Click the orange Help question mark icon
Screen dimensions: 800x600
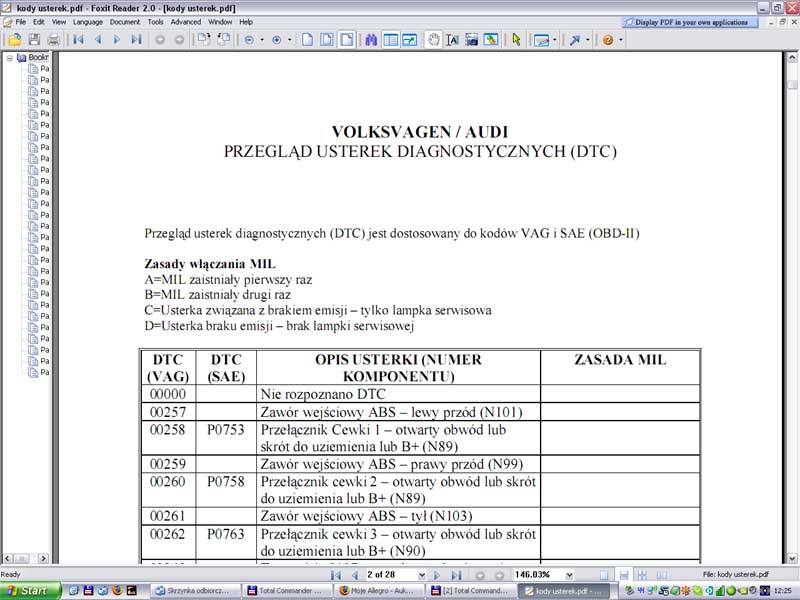click(x=608, y=40)
